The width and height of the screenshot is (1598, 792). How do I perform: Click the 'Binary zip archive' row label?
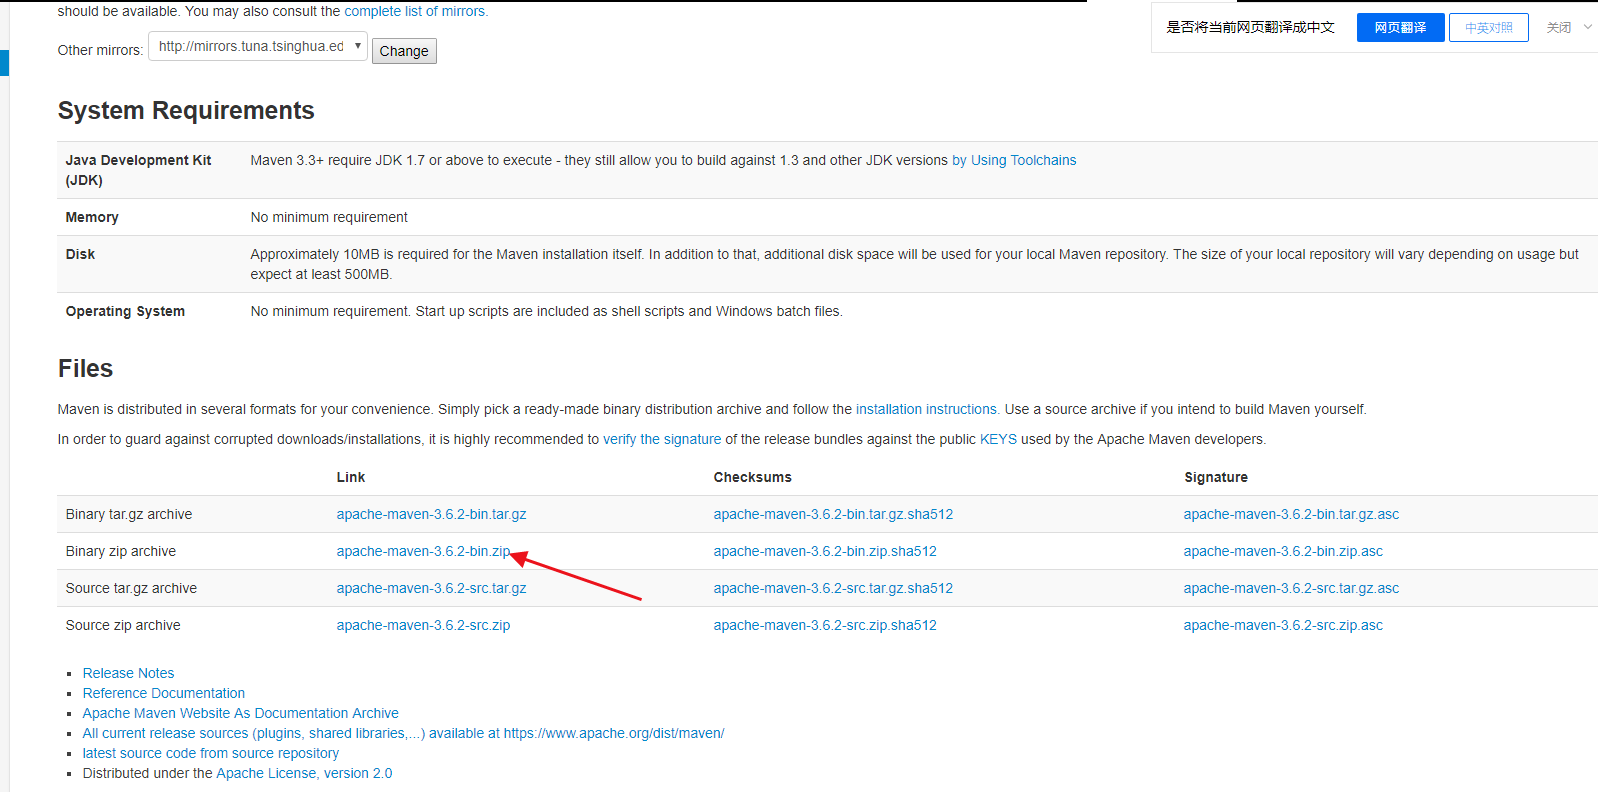pos(121,551)
